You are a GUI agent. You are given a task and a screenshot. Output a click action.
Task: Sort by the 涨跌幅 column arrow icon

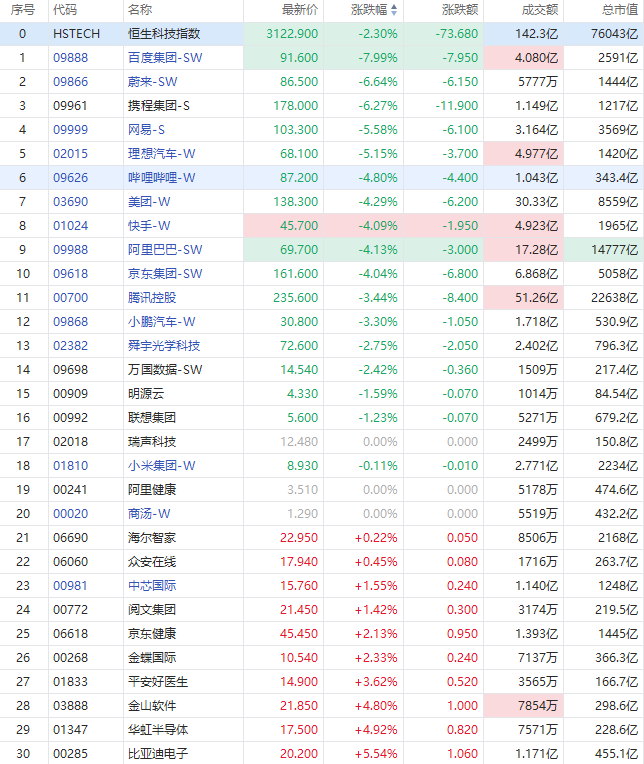[394, 10]
